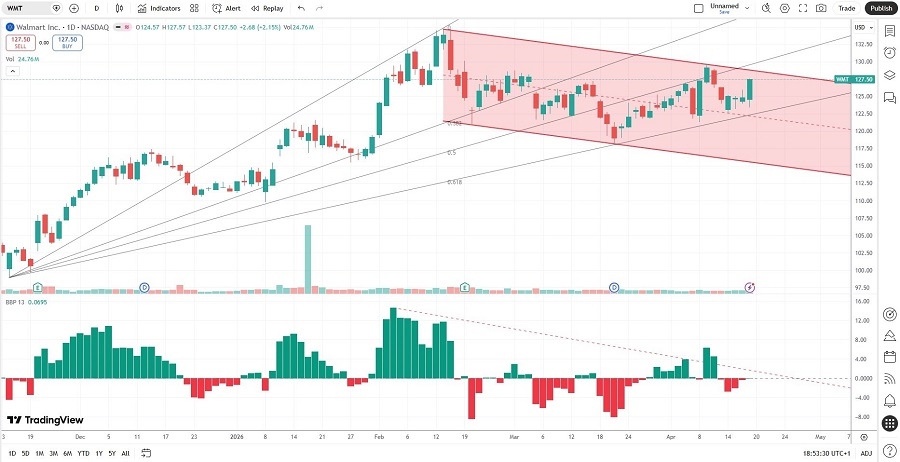Open the alerts clock panel in sidebar
The image size is (900, 462).
(890, 53)
